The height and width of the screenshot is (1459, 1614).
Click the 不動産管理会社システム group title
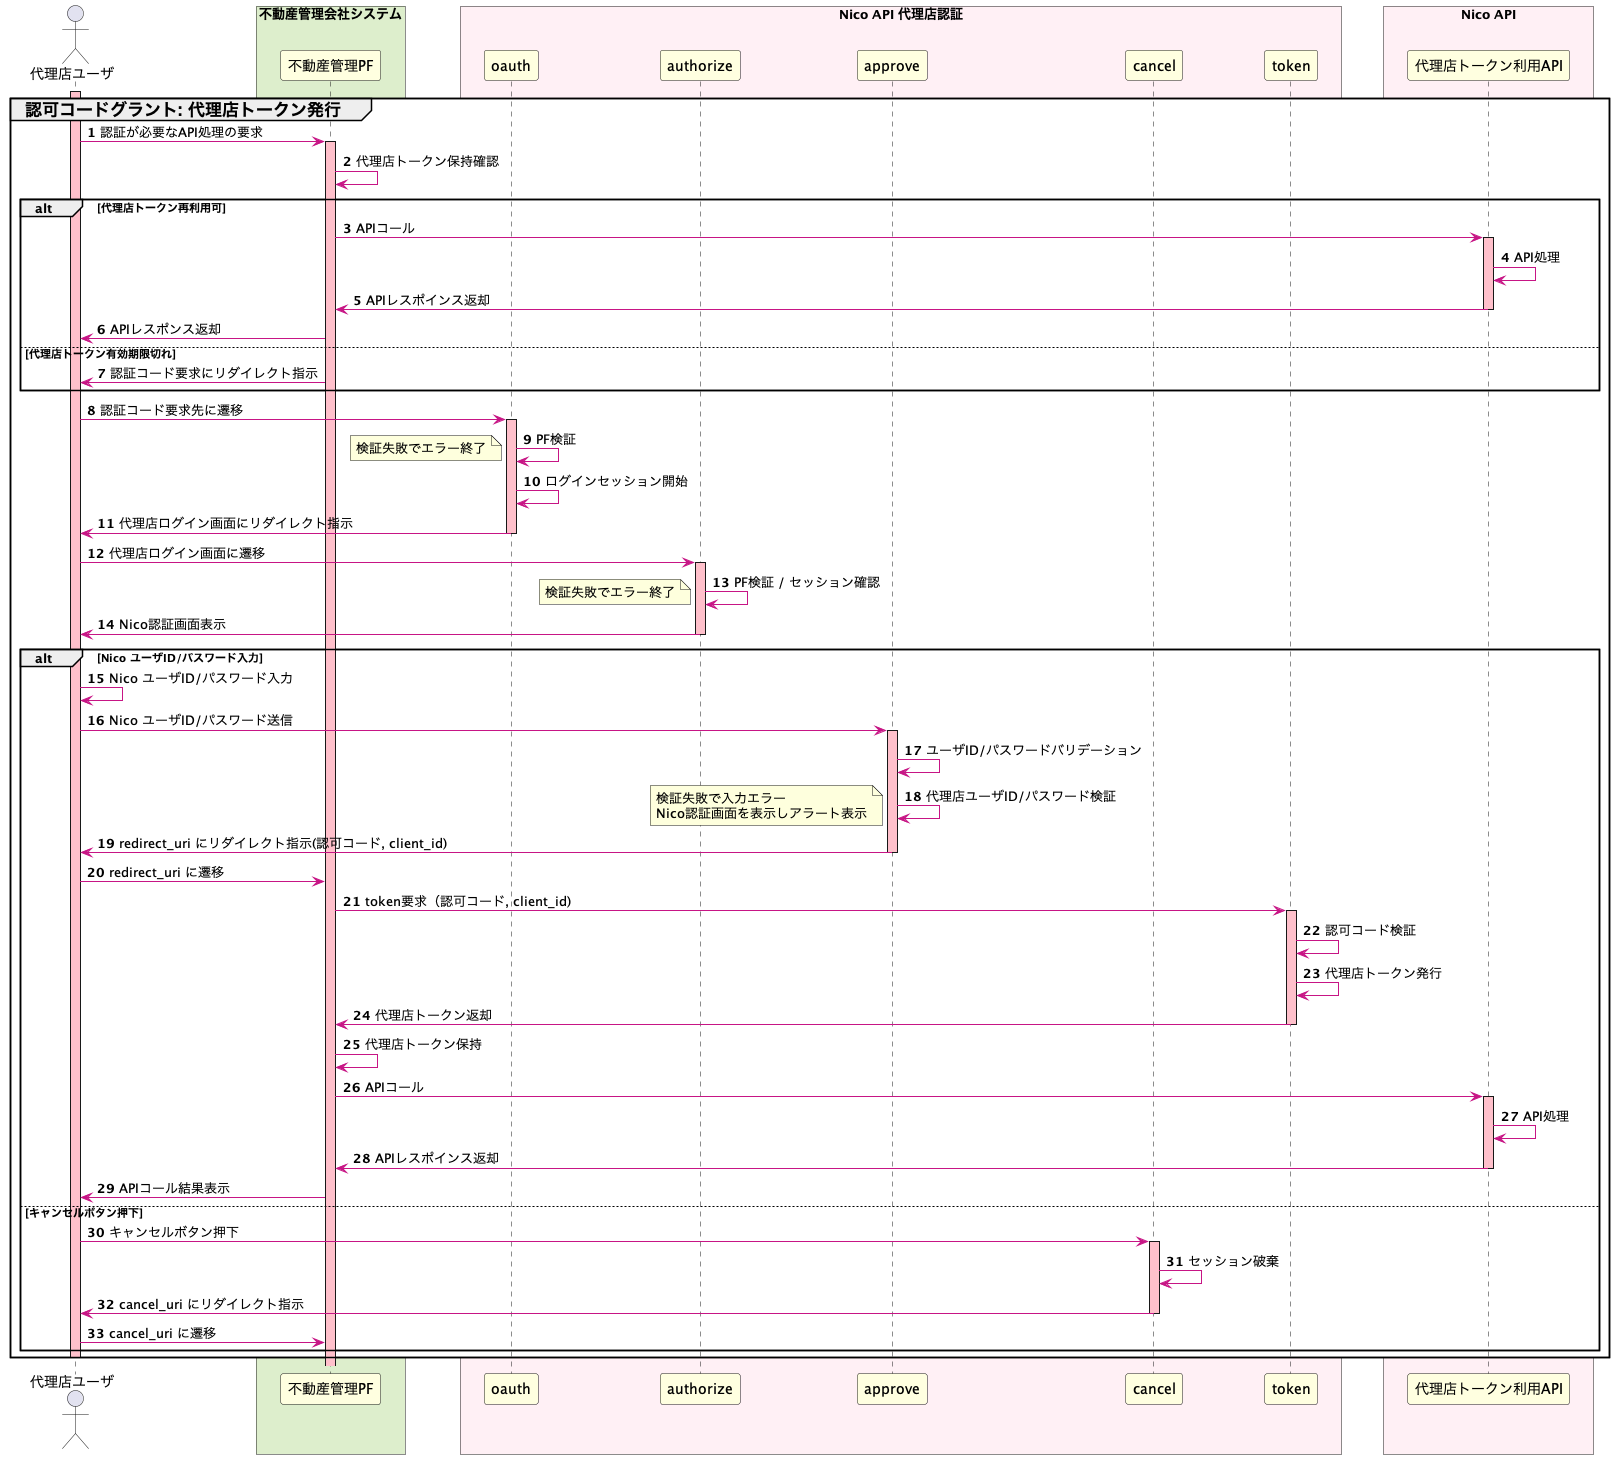pos(330,14)
